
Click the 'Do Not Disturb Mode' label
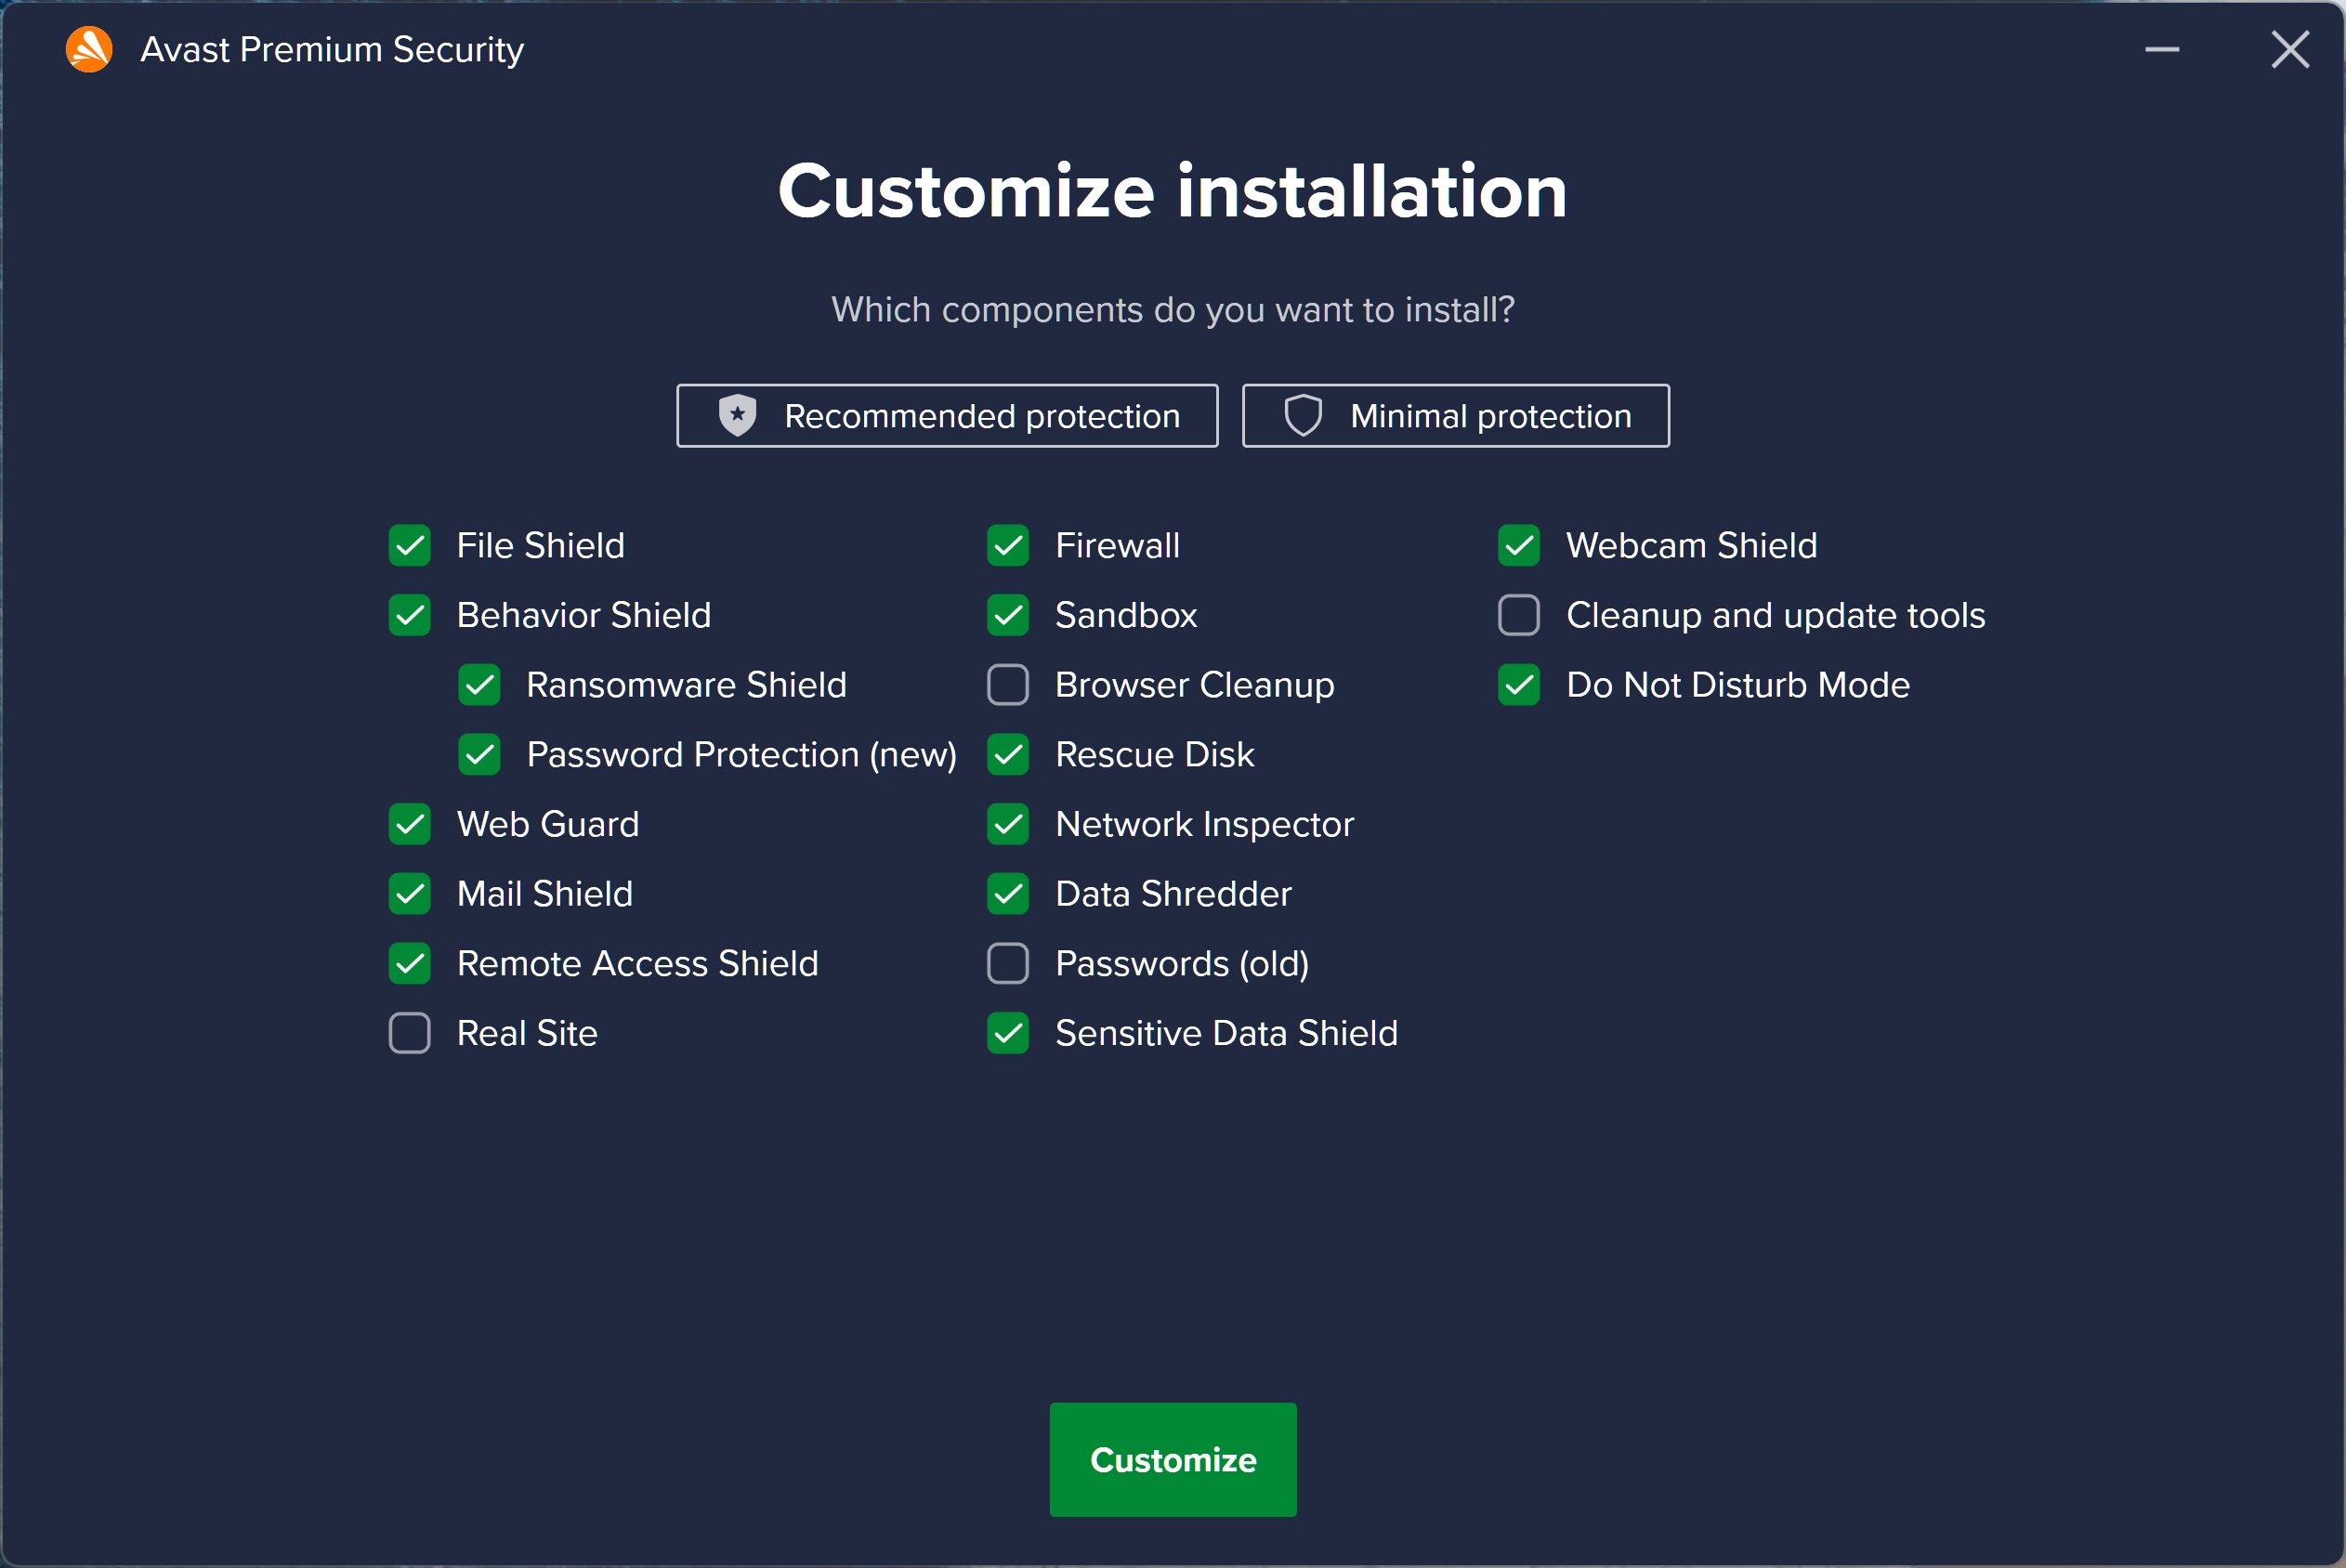click(1739, 685)
